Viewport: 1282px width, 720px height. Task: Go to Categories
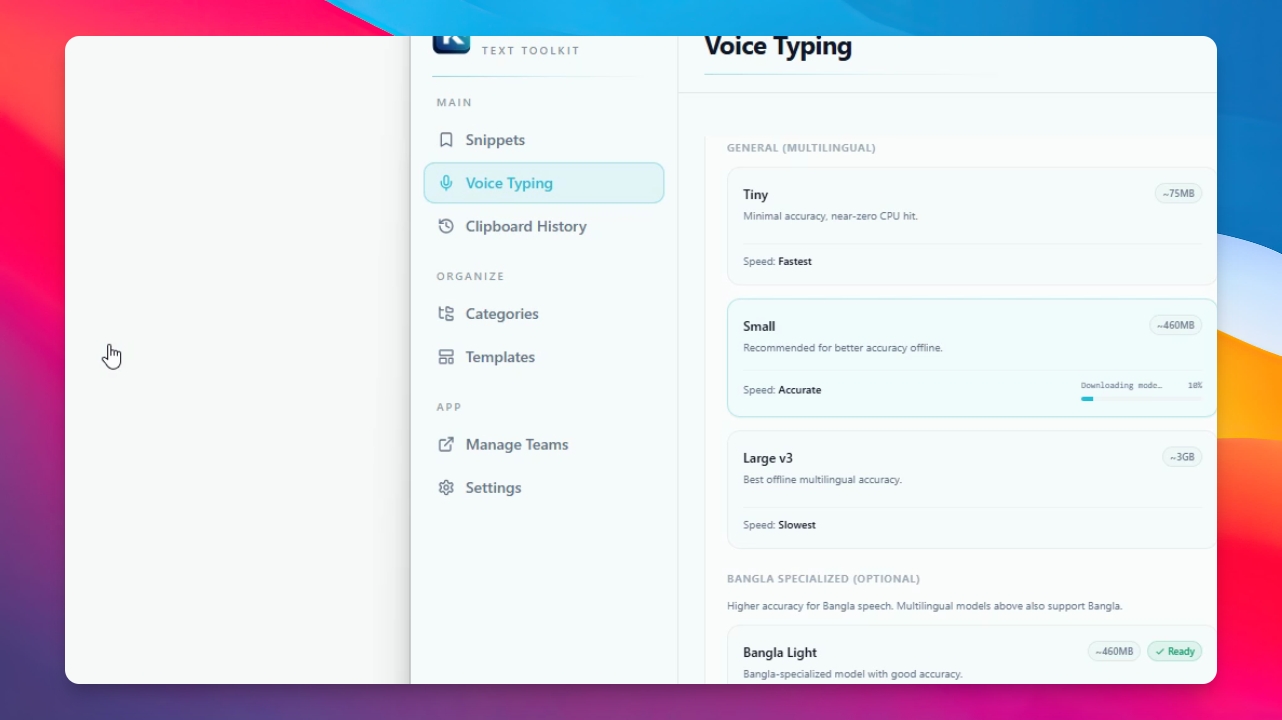pos(544,314)
